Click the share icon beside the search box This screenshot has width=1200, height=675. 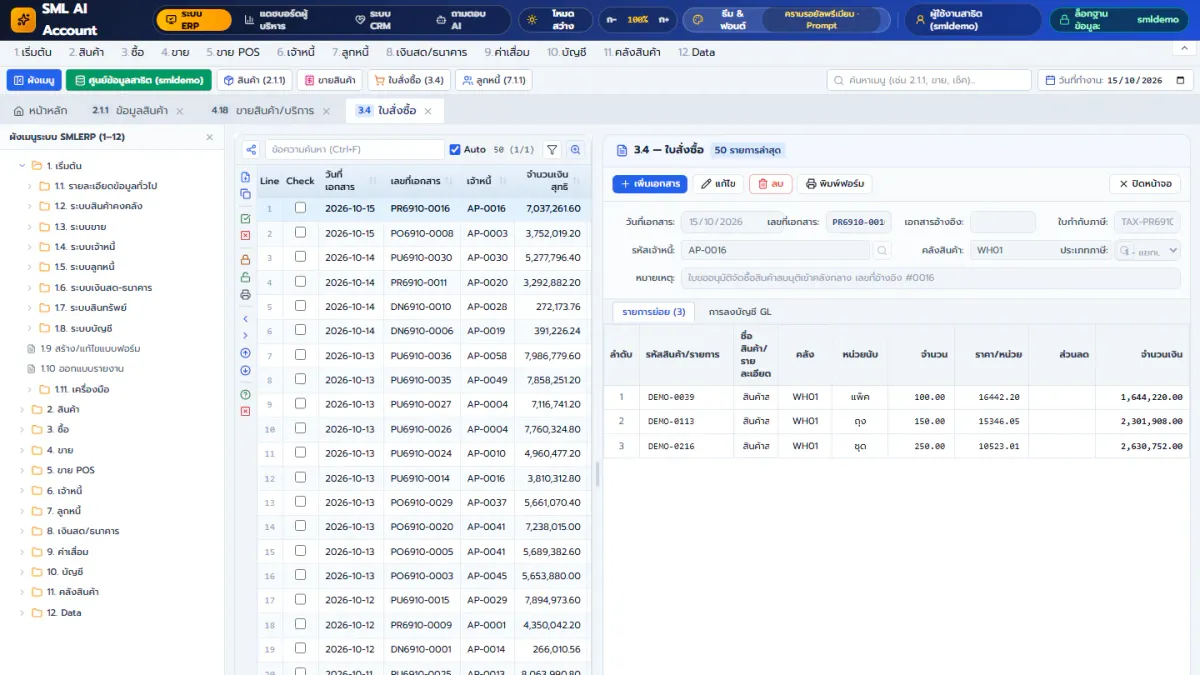[x=251, y=149]
